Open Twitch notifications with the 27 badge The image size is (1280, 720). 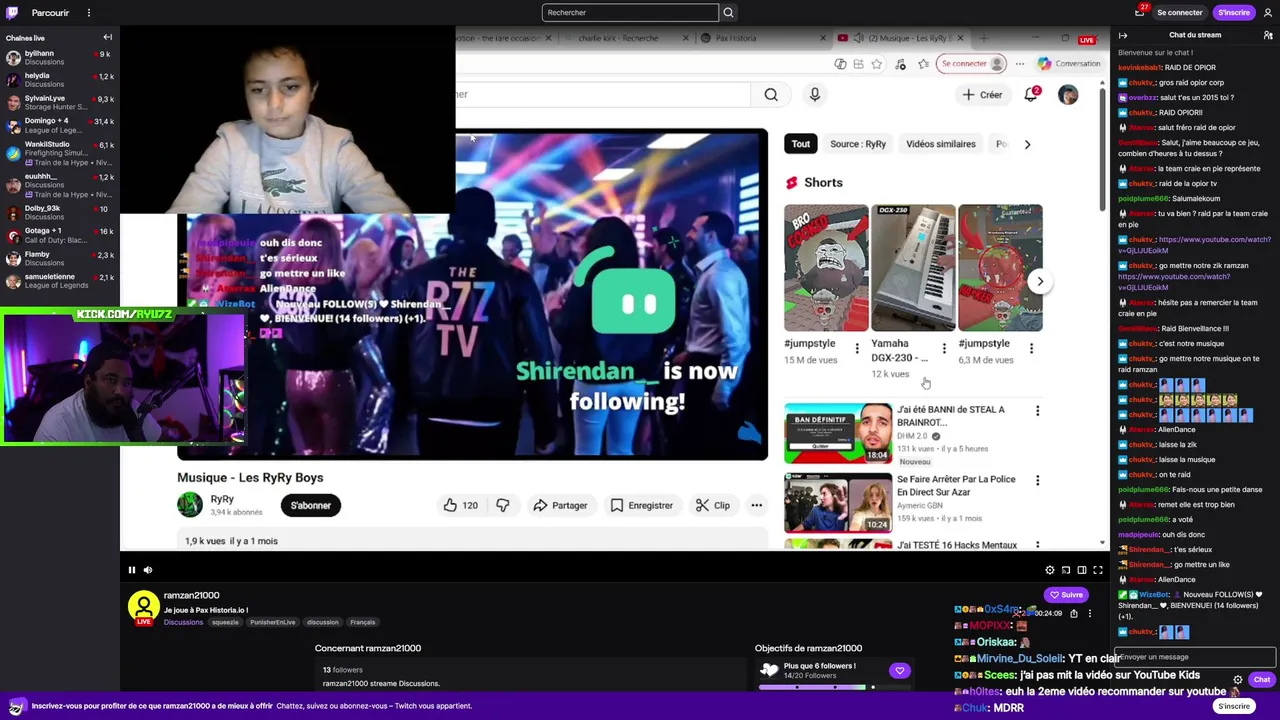(1139, 12)
